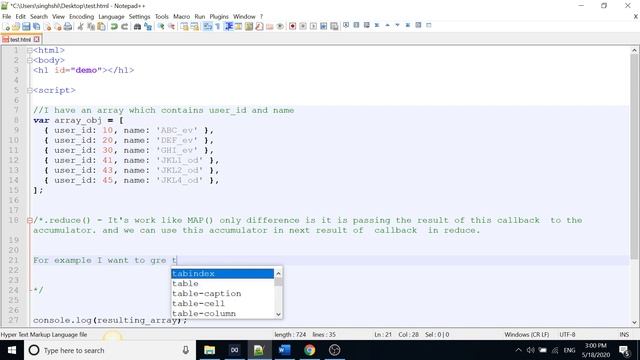Open the Macro menu
The width and height of the screenshot is (640, 360).
(182, 16)
